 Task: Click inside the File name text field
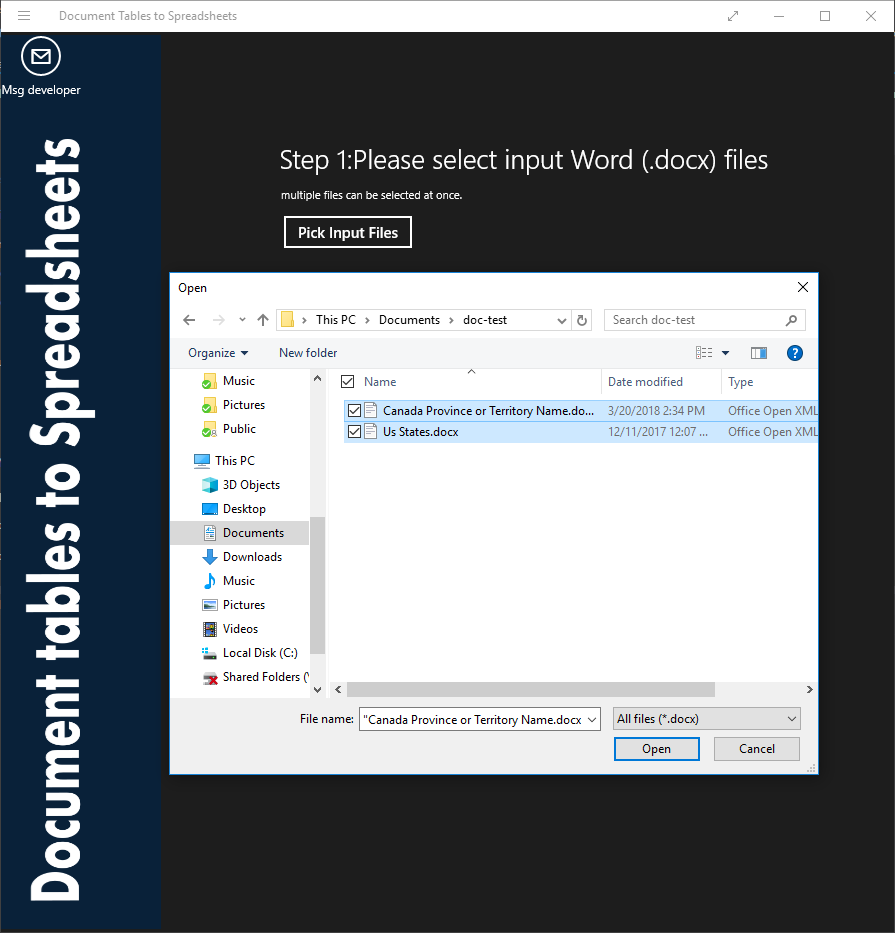pos(470,718)
